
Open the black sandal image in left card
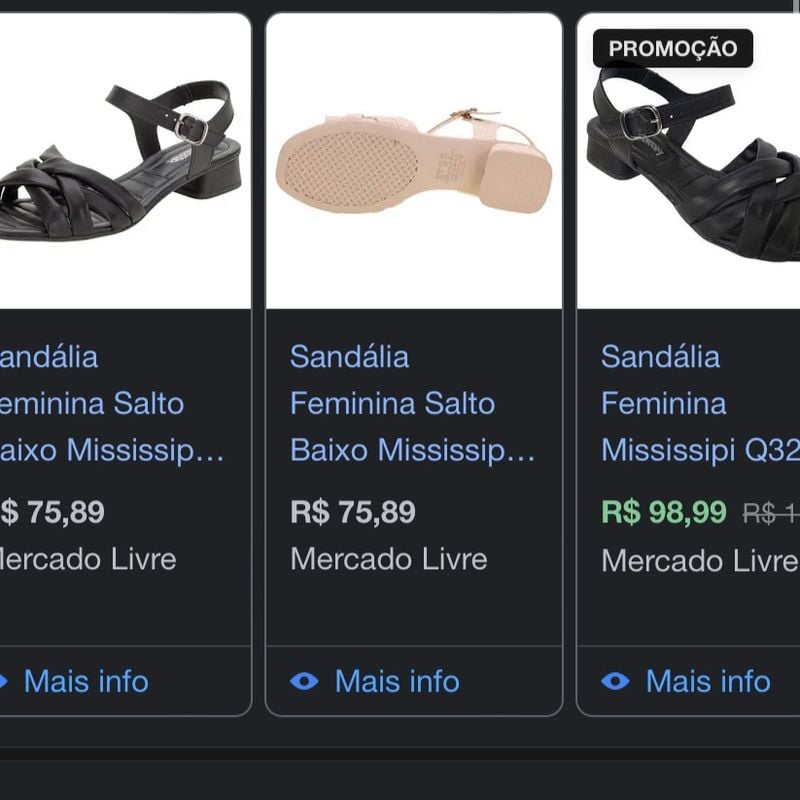pos(125,161)
